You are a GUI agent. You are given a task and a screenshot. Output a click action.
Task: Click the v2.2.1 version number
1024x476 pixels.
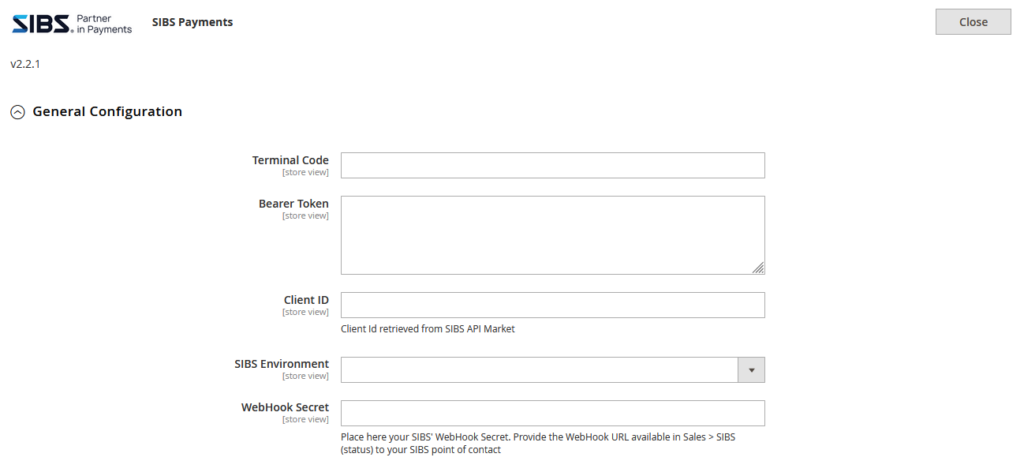(x=25, y=64)
